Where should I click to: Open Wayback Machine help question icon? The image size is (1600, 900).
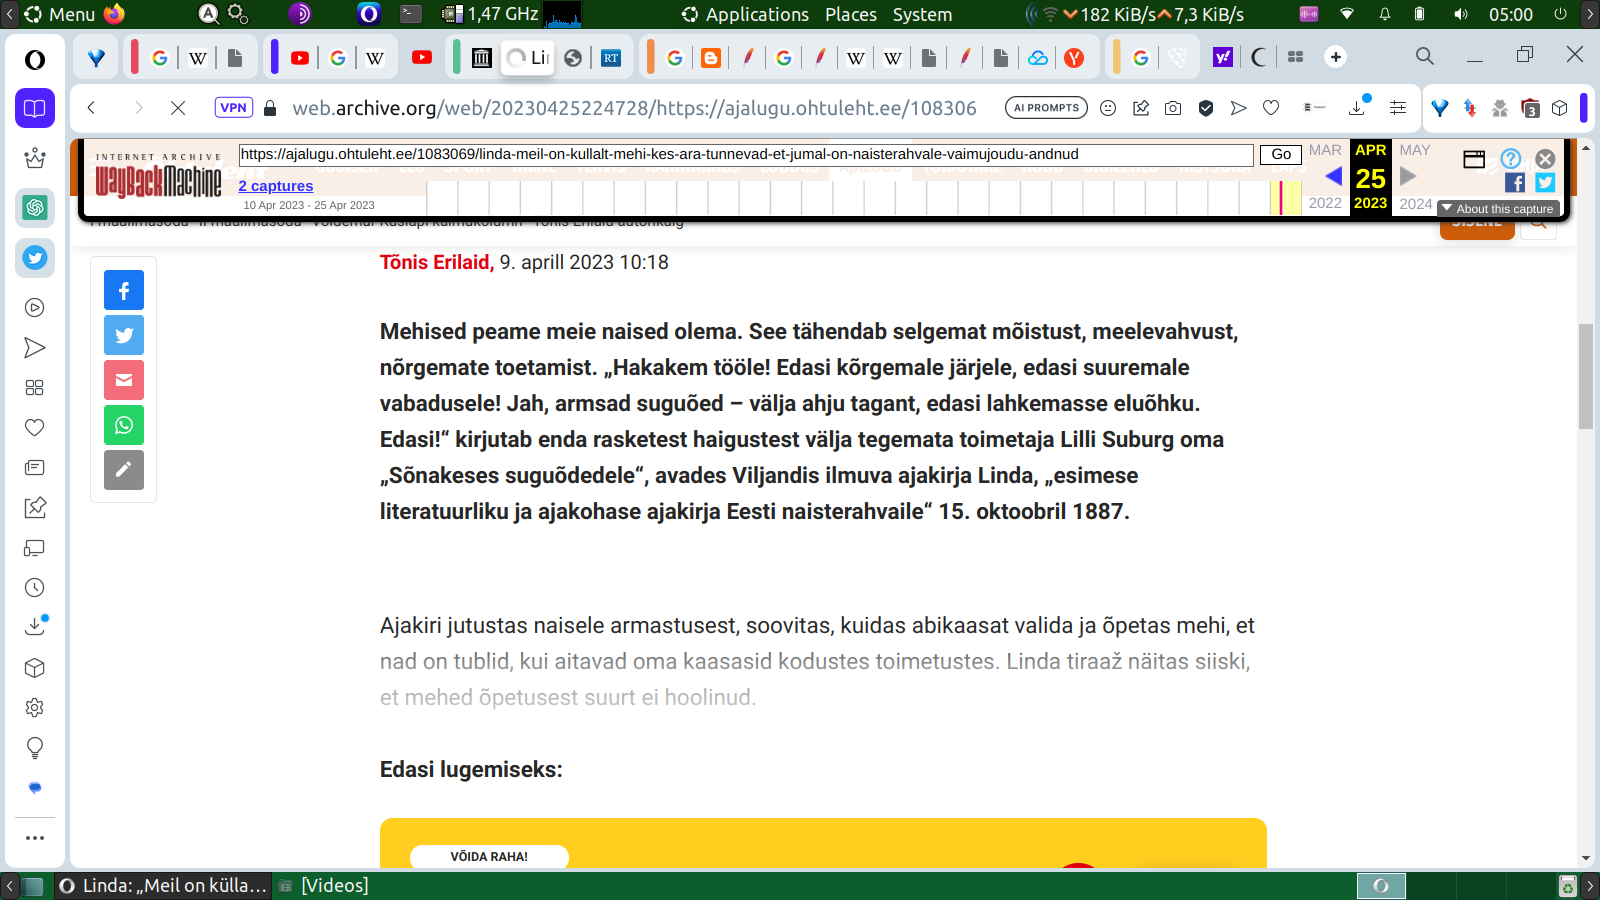pyautogui.click(x=1511, y=159)
